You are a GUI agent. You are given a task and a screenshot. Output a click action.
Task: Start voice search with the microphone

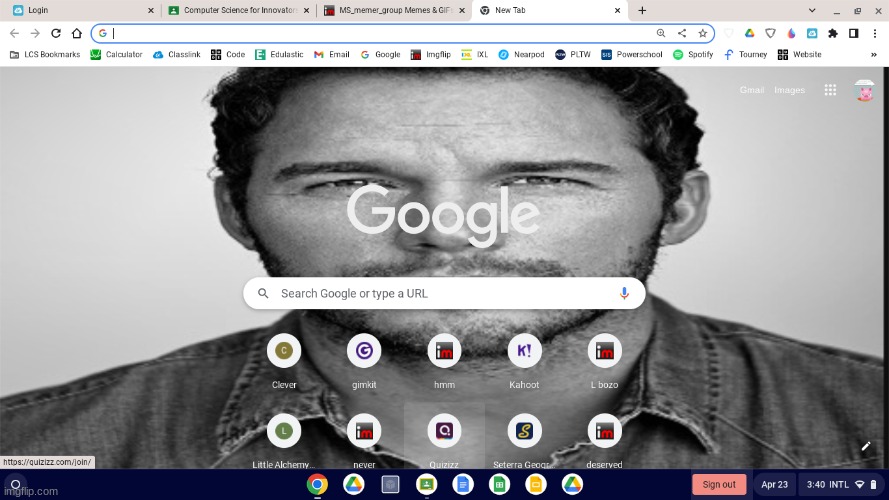click(x=624, y=293)
